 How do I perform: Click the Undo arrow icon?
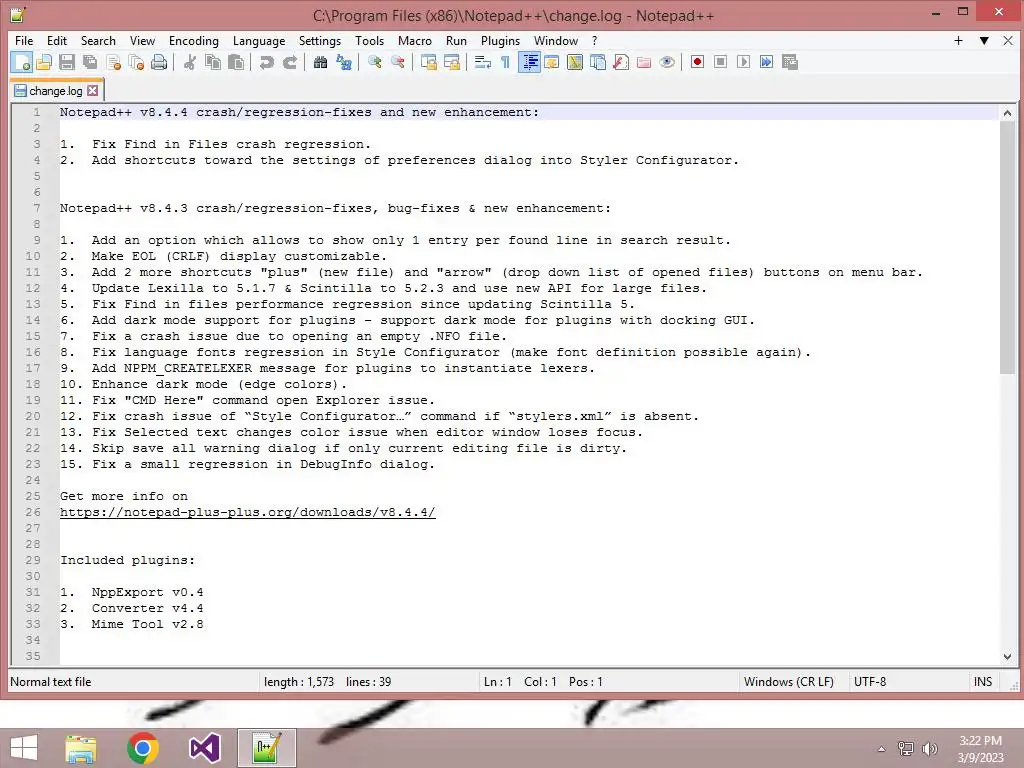(266, 62)
